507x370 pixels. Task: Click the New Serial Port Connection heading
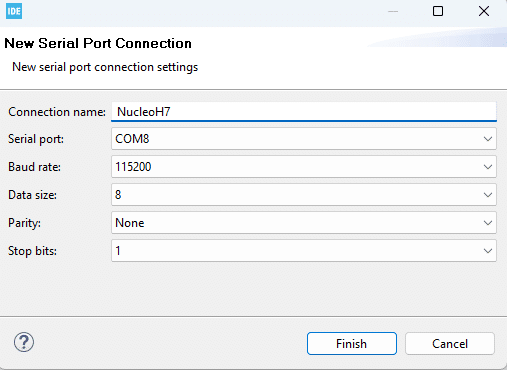(98, 43)
